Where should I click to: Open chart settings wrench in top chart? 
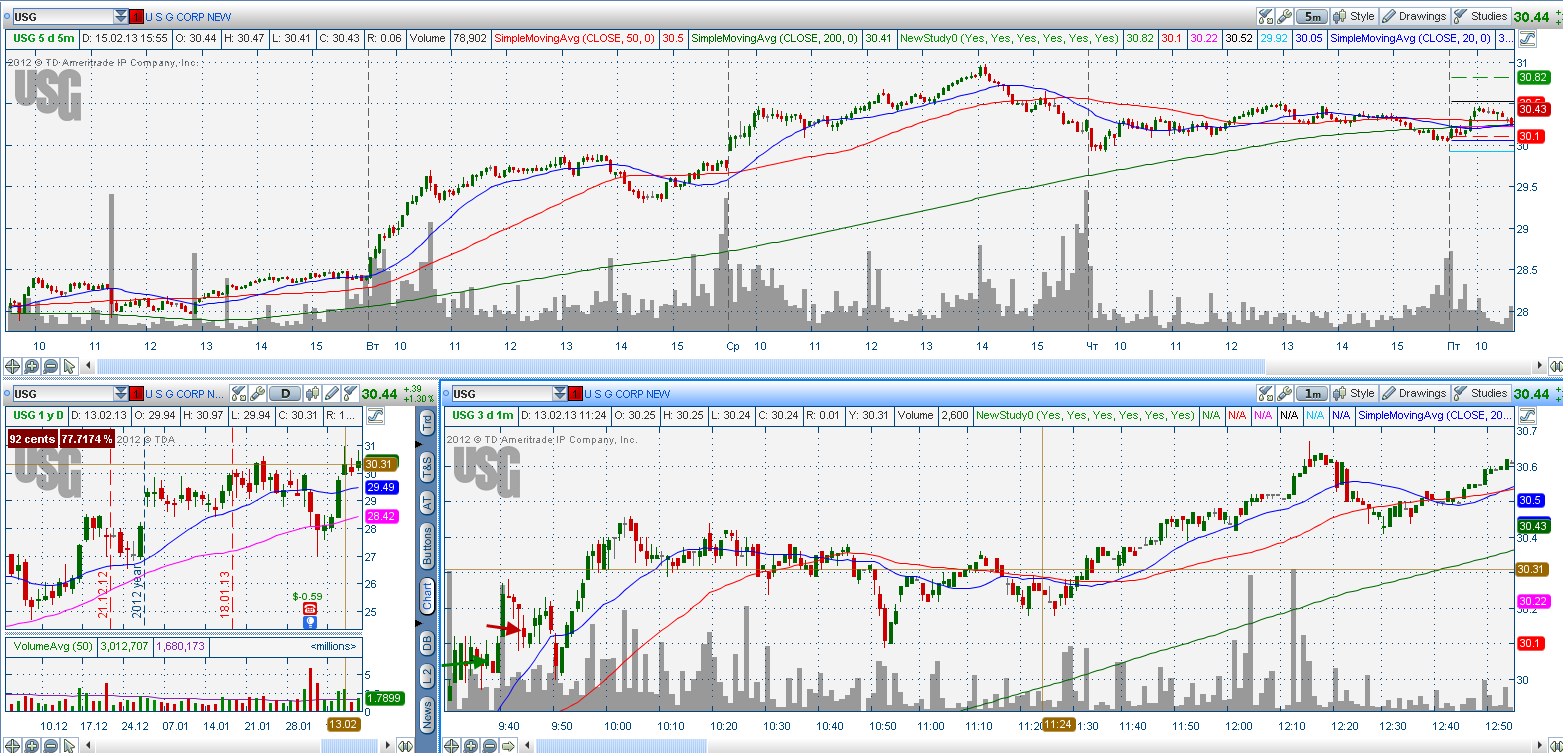point(1284,16)
